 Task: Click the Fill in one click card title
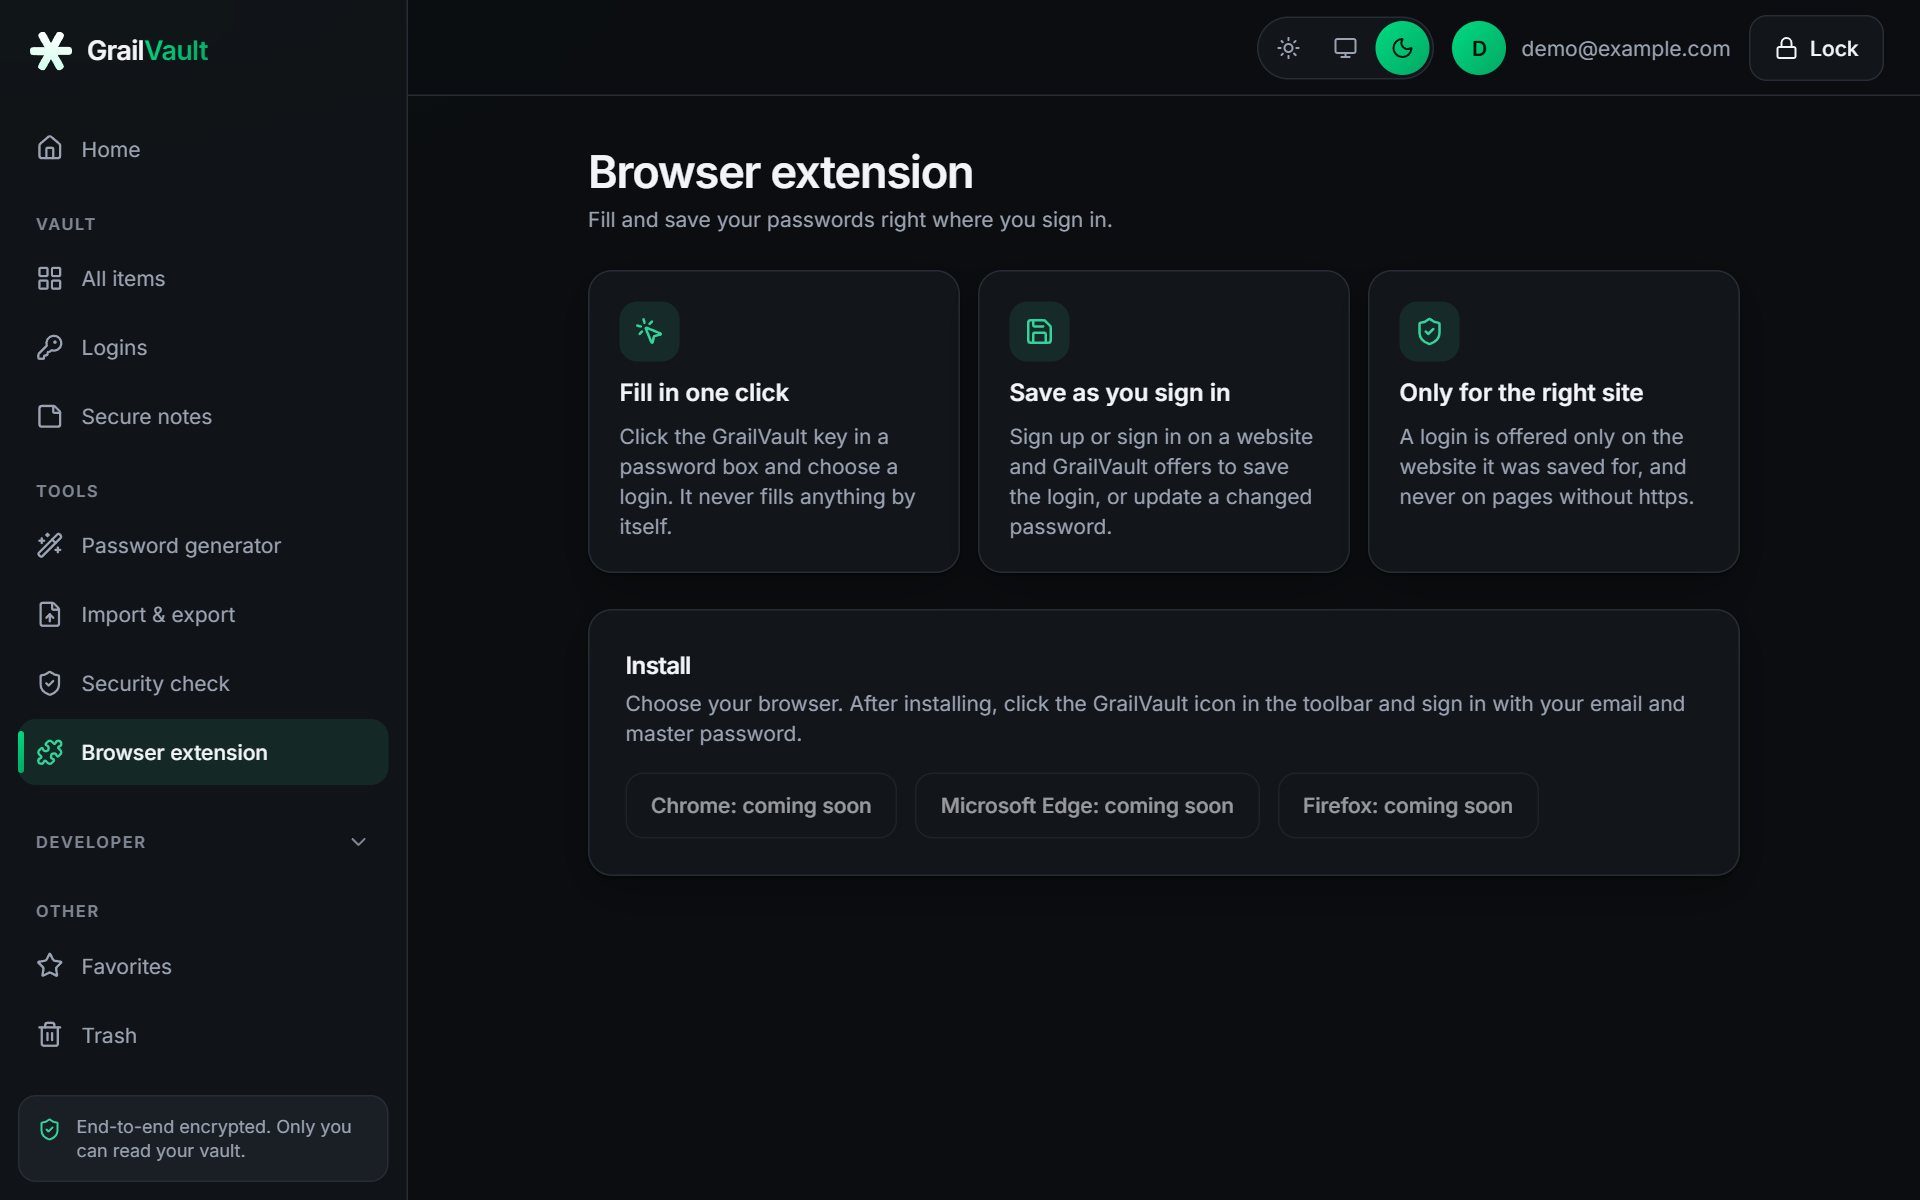703,392
